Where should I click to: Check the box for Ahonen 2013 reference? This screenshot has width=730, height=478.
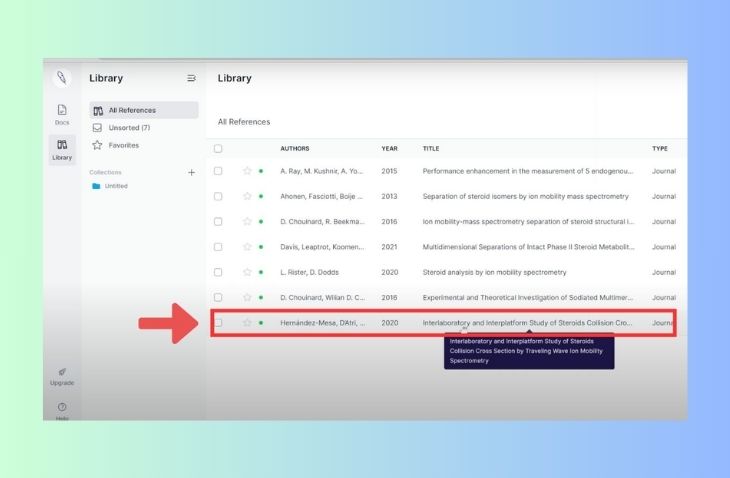click(218, 196)
